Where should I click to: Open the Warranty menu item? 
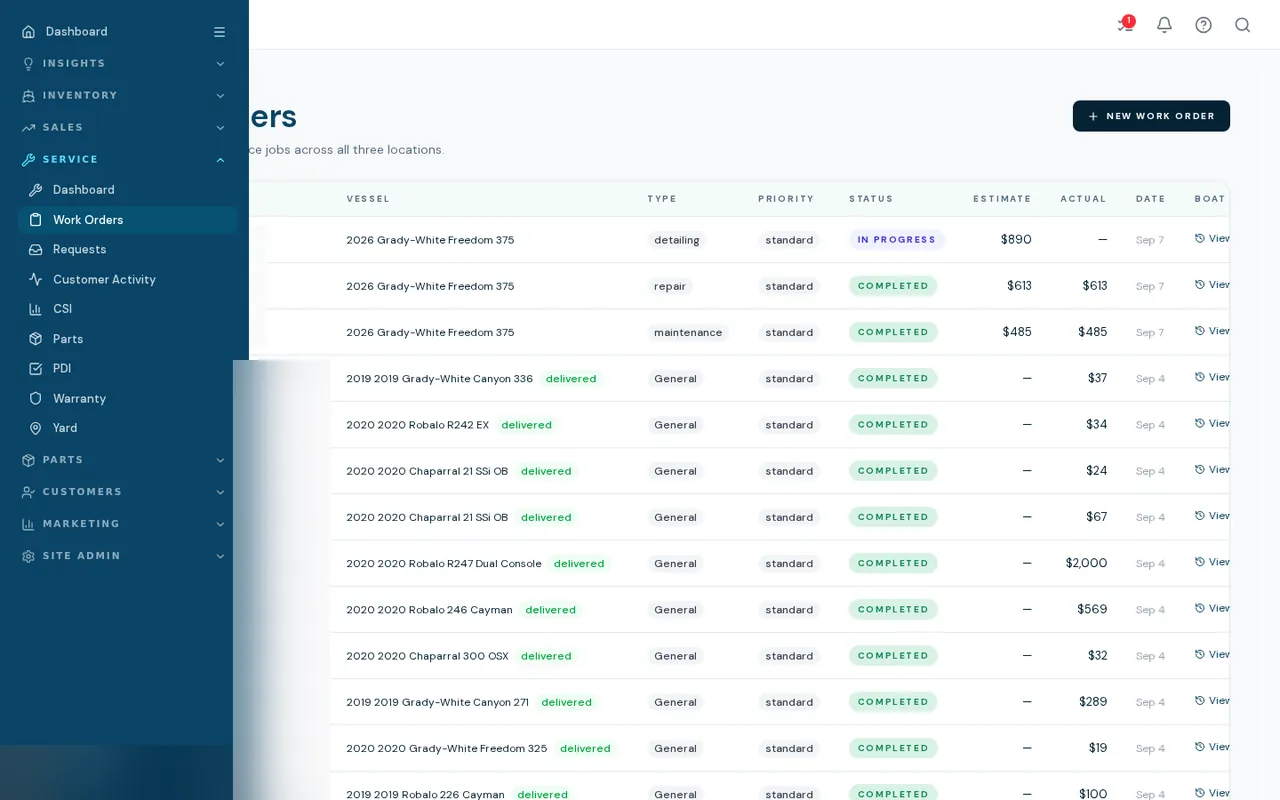coord(127,399)
